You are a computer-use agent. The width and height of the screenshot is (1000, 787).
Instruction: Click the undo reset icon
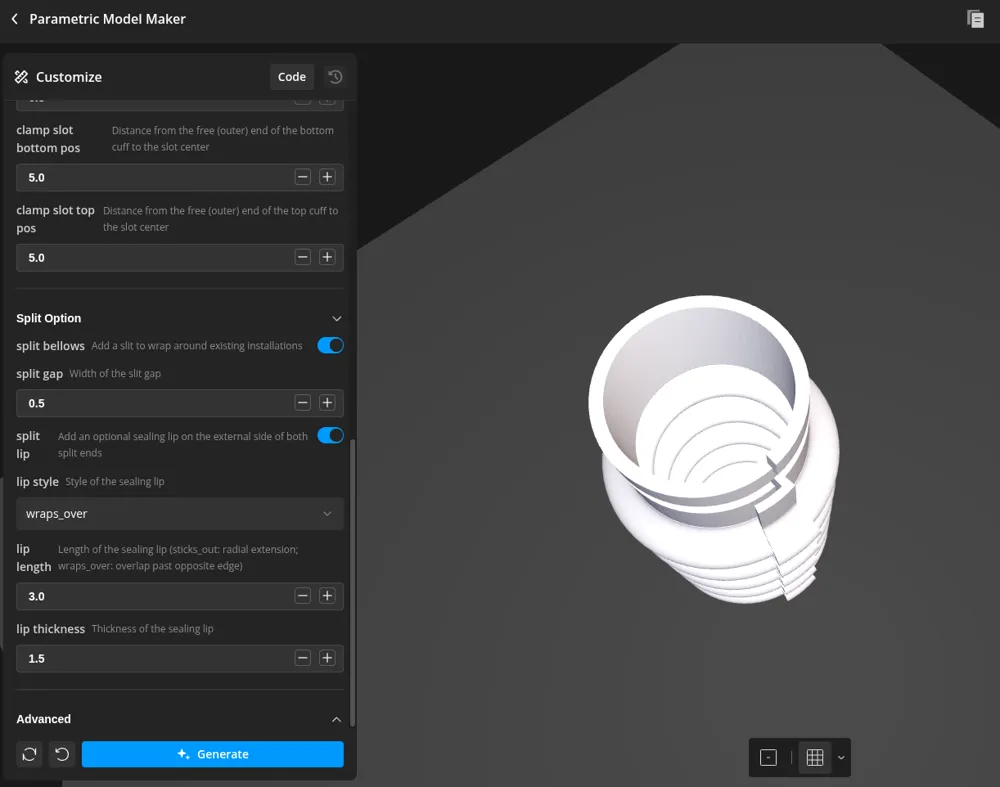(x=62, y=754)
